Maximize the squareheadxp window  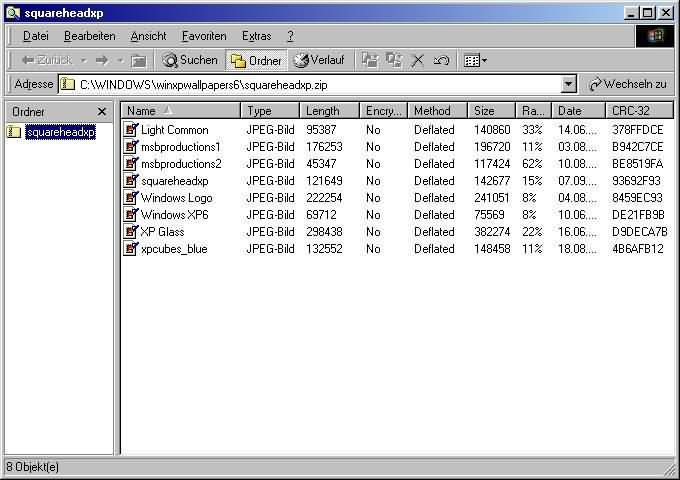click(x=647, y=13)
